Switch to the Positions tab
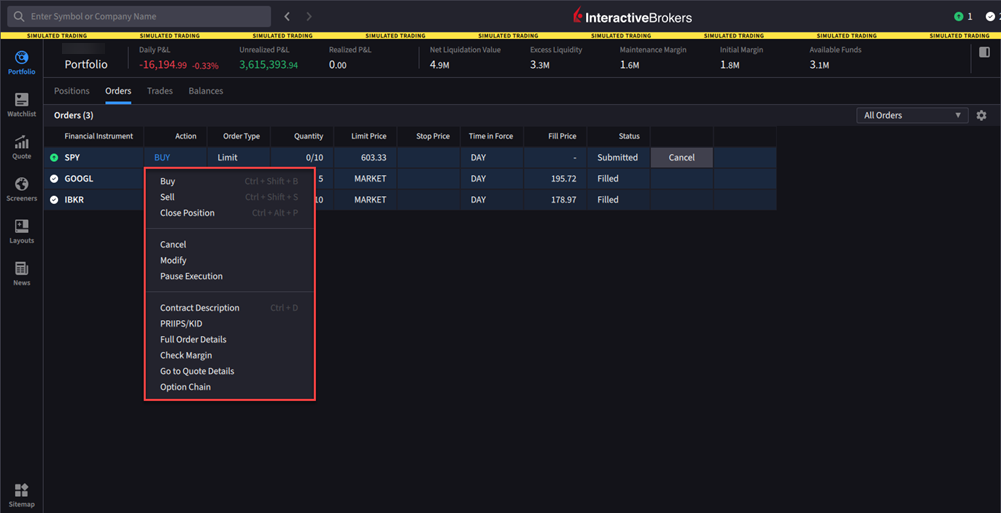This screenshot has height=513, width=1001. tap(72, 91)
